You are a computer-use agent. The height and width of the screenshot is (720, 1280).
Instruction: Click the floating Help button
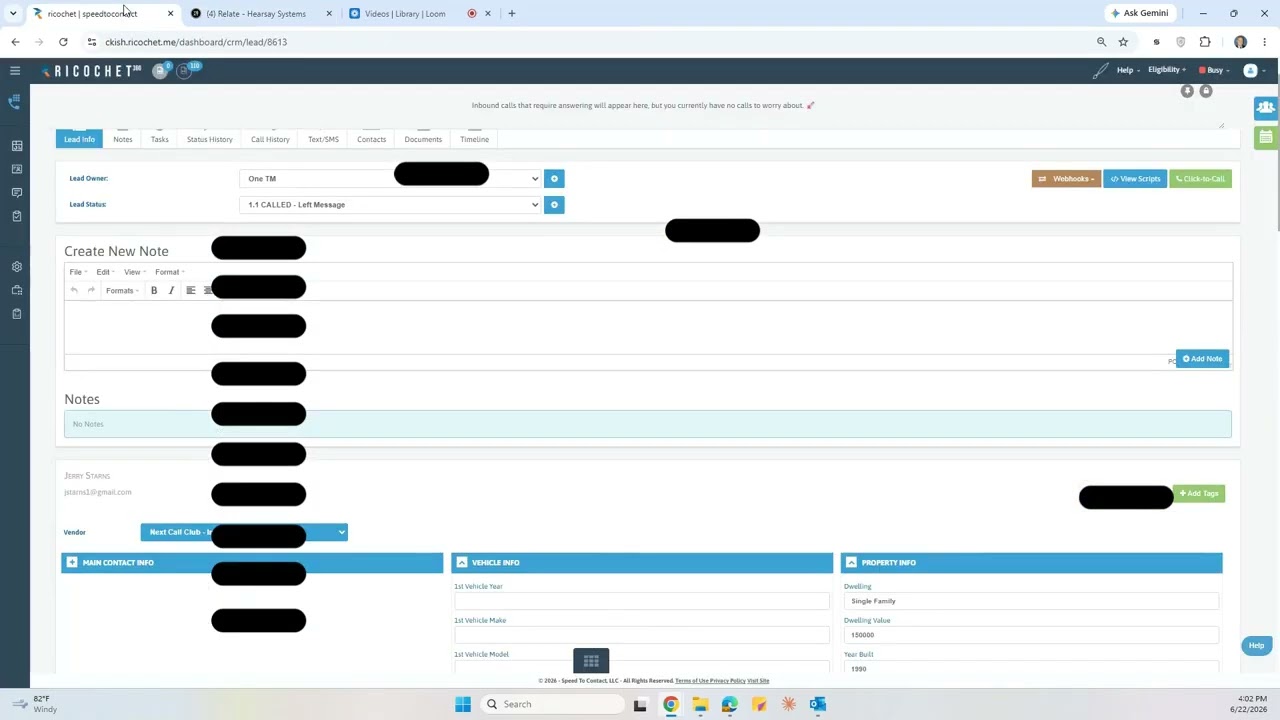(1256, 646)
